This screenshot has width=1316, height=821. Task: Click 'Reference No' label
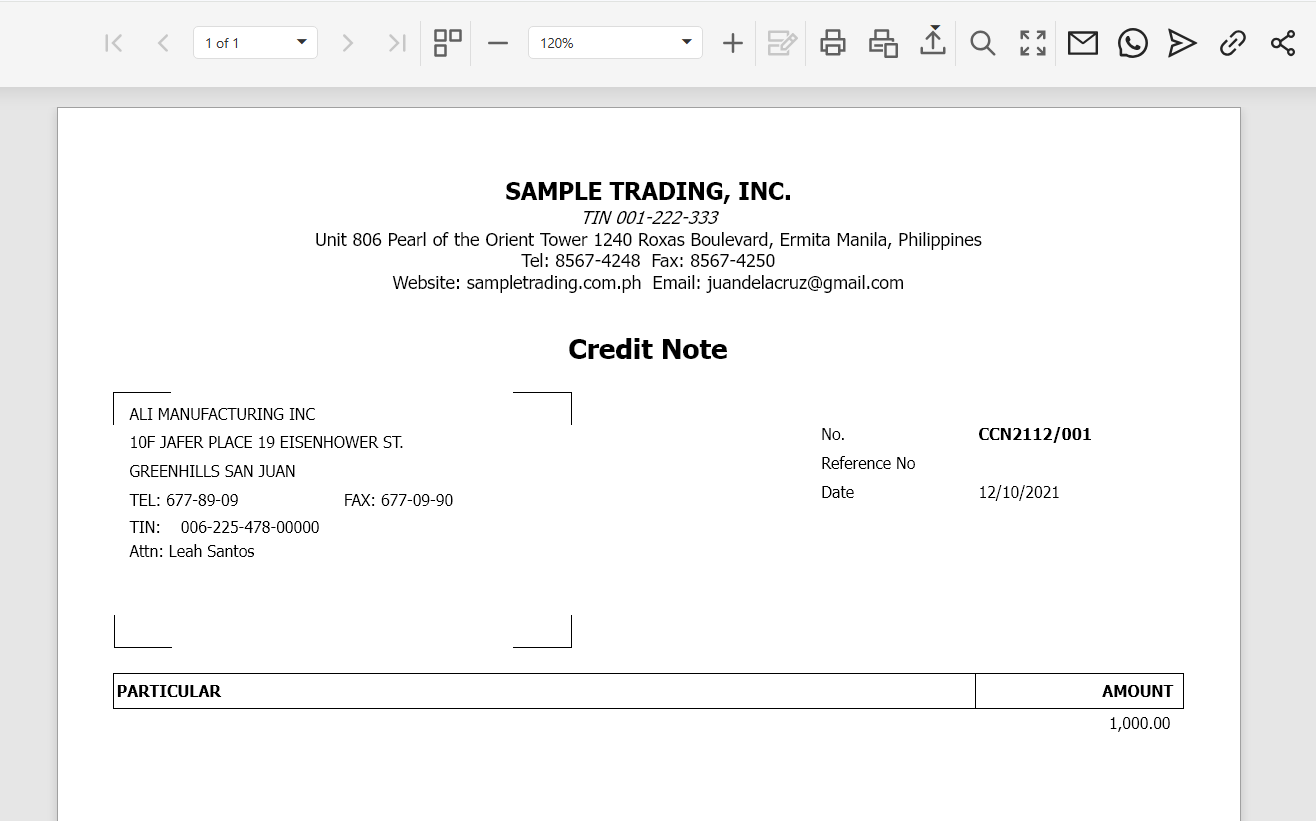click(868, 463)
